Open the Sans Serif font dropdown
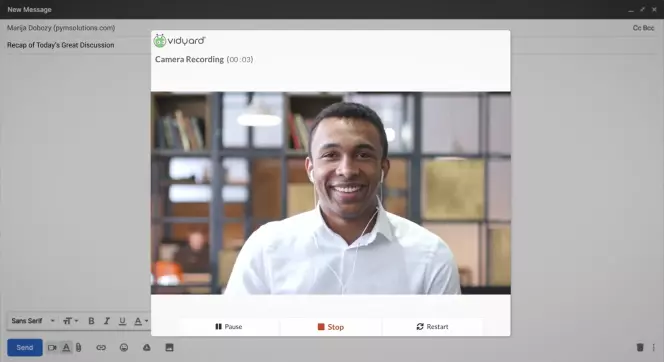This screenshot has height=362, width=664. [33, 321]
